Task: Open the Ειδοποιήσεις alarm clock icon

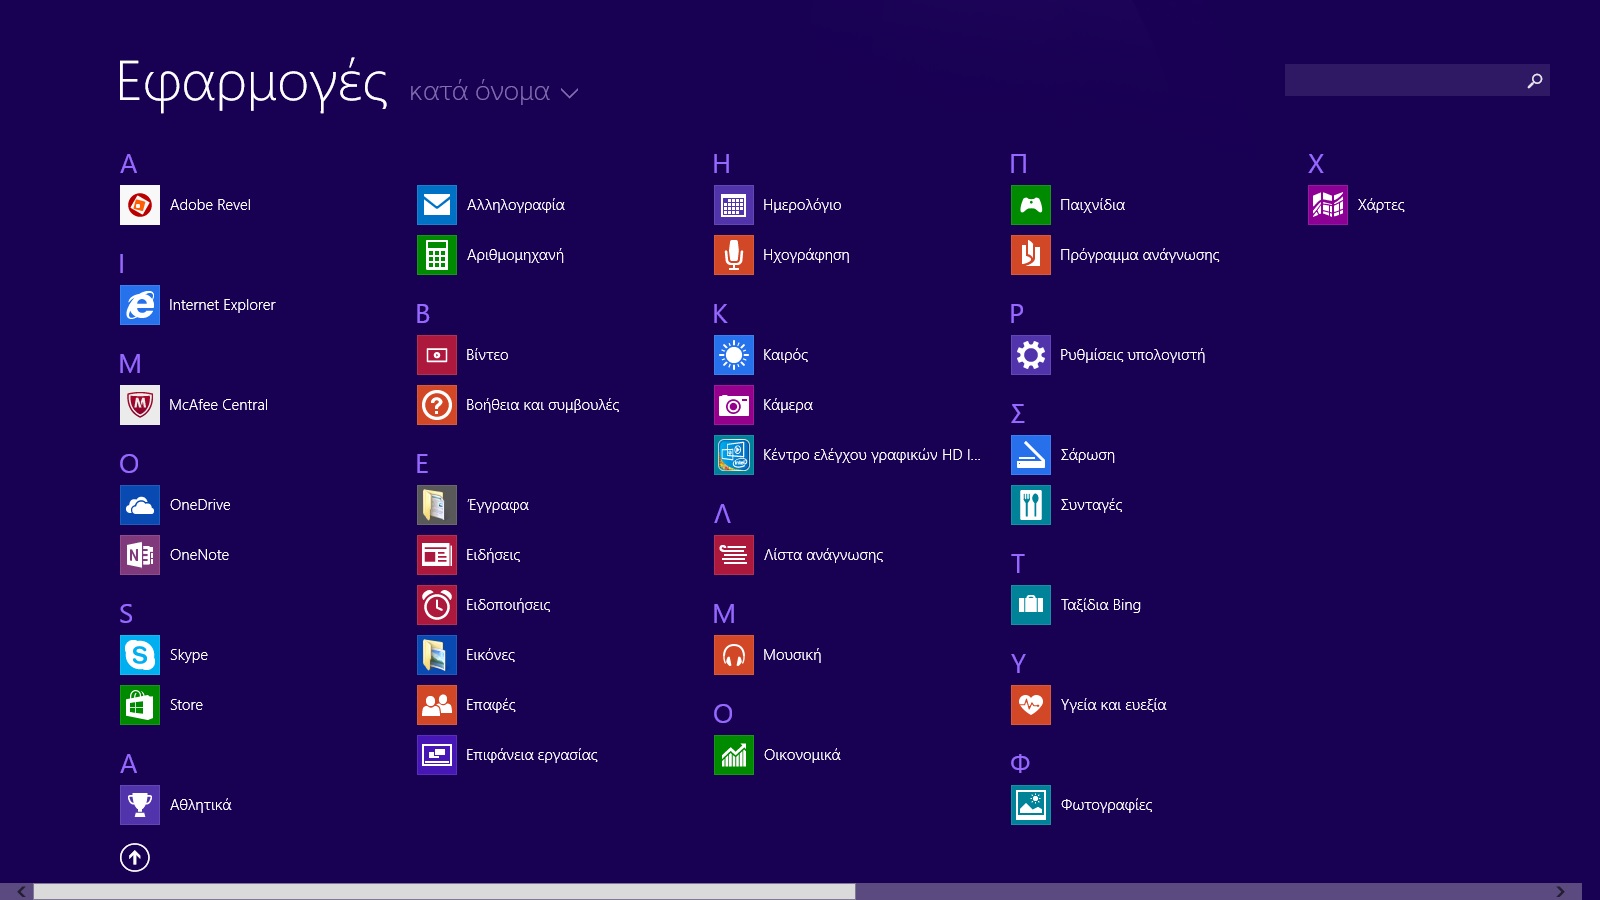Action: pyautogui.click(x=437, y=605)
